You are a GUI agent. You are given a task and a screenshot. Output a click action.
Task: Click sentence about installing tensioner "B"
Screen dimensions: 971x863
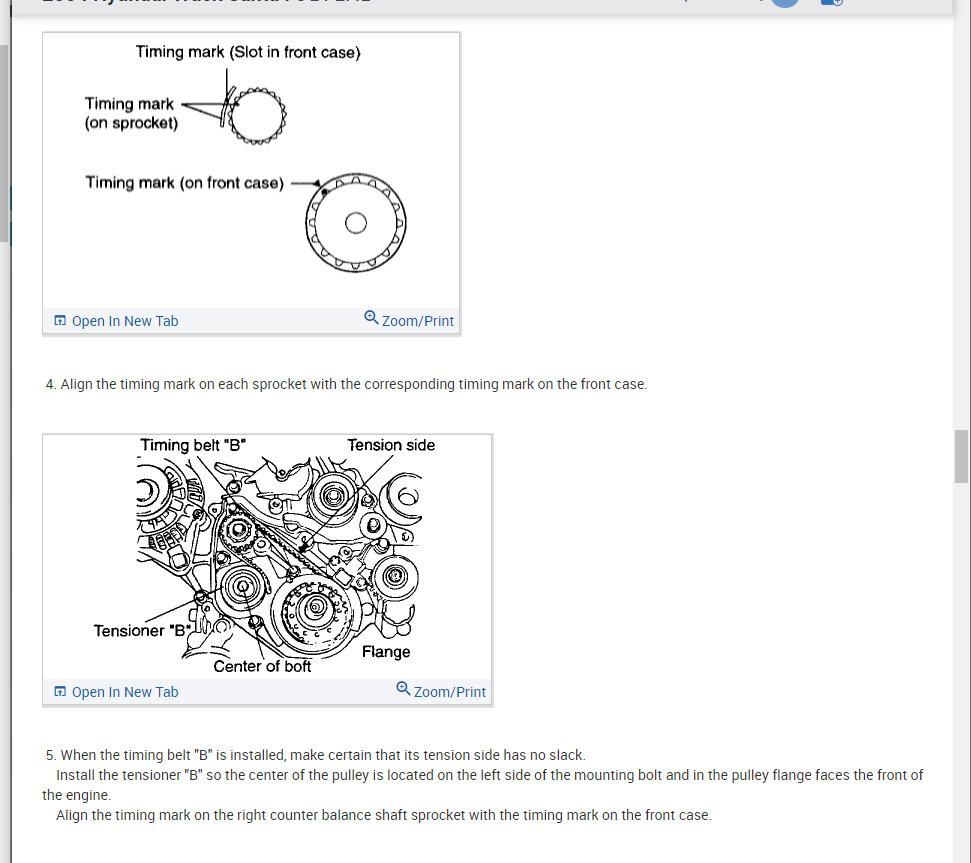tap(483, 785)
